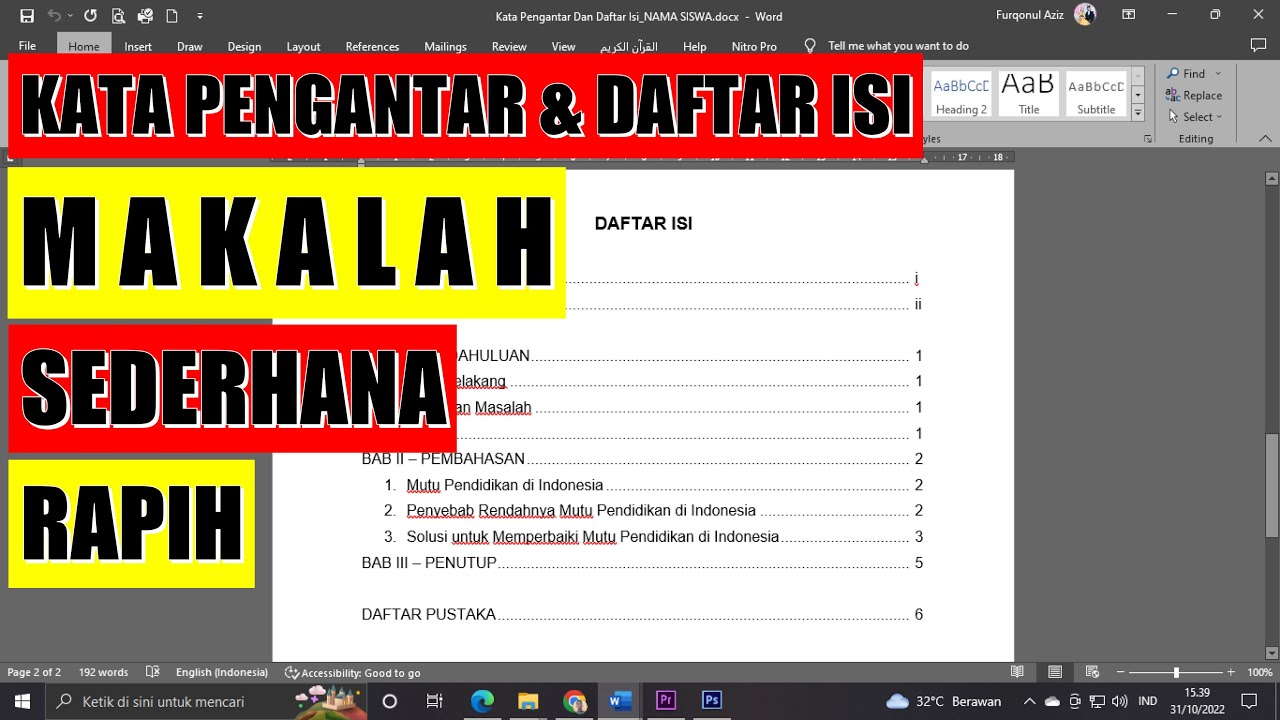Click the Tell me what you want box
Screen dimensions: 1280x720
click(898, 46)
